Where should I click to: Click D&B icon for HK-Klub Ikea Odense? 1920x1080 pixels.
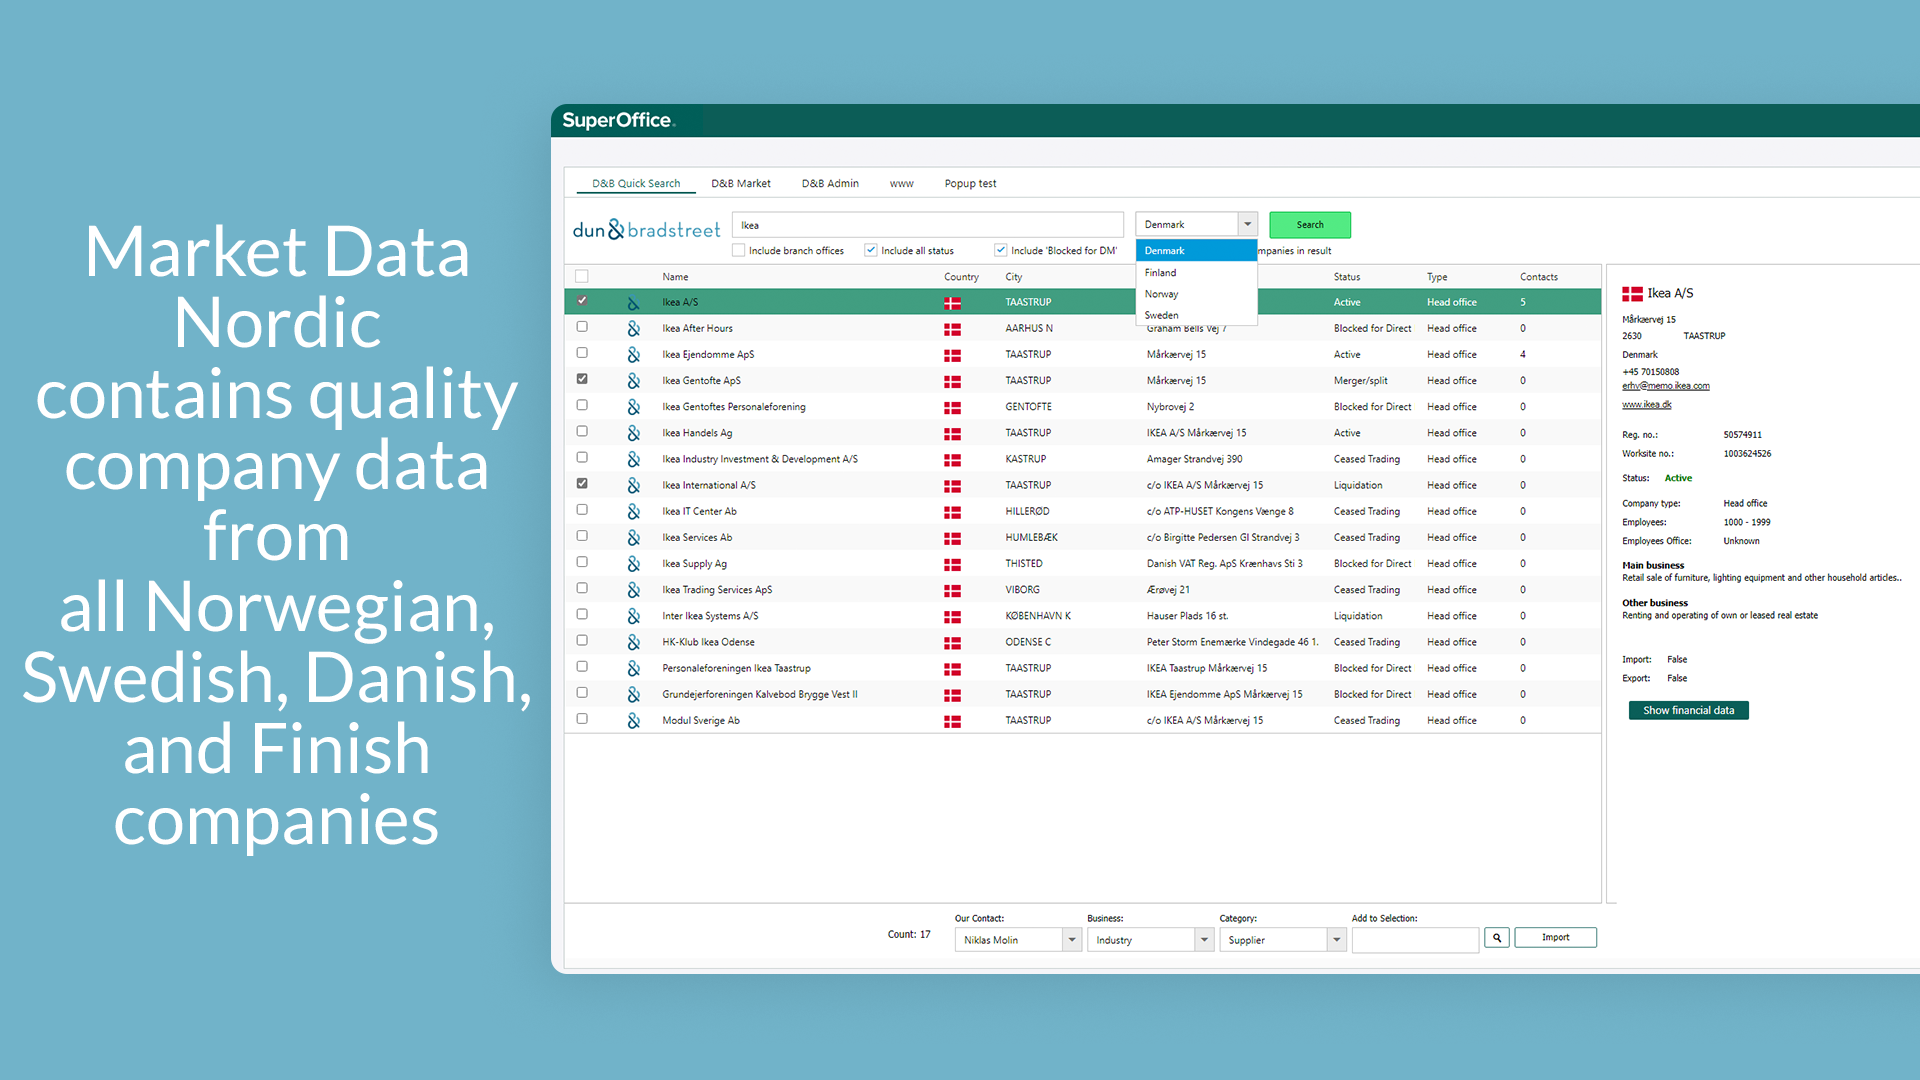pyautogui.click(x=633, y=643)
